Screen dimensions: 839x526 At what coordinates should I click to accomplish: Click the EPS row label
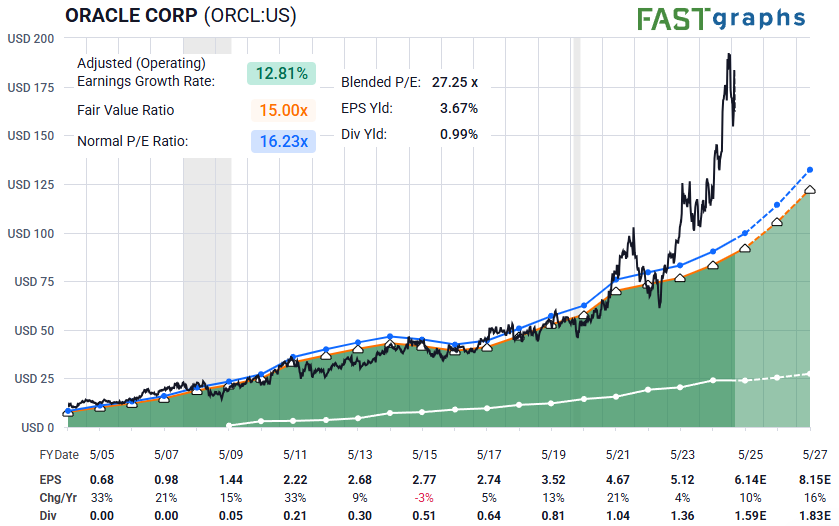pos(50,480)
